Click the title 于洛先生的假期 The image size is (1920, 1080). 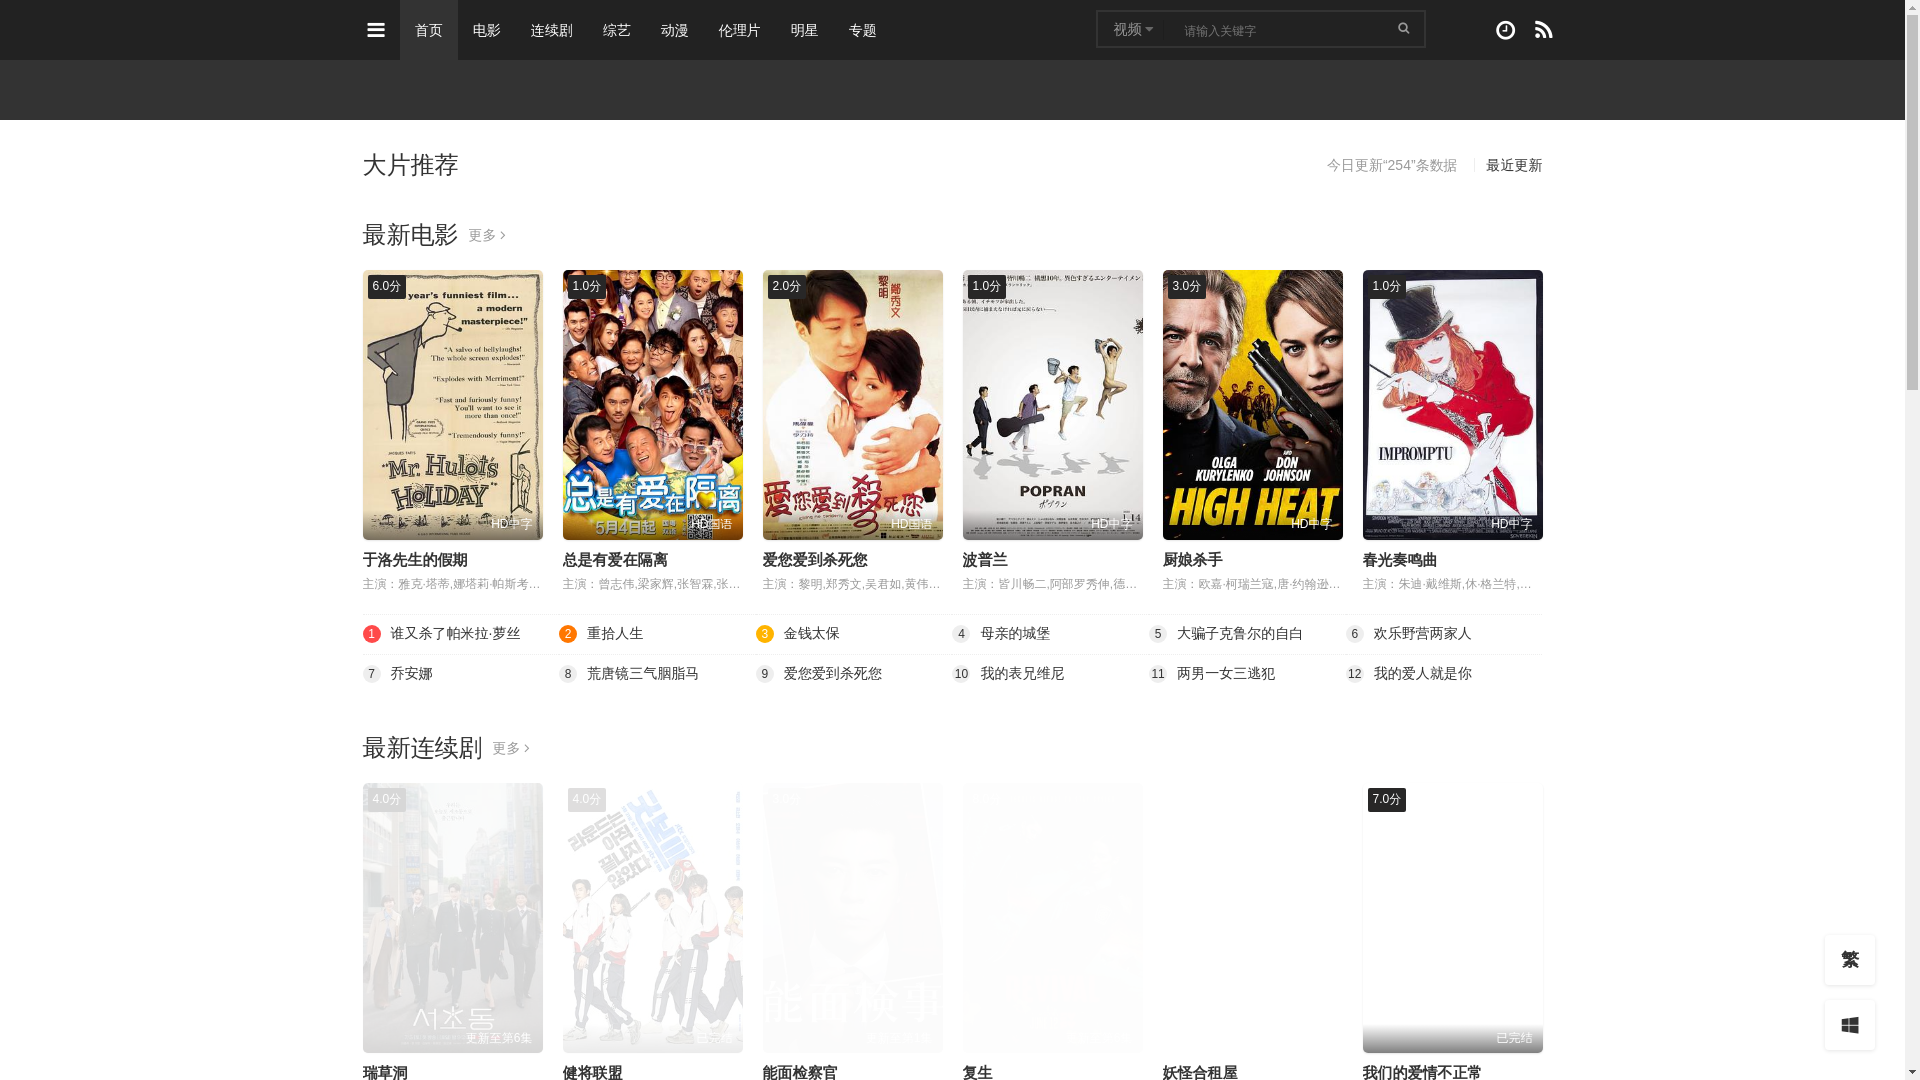pyautogui.click(x=415, y=560)
